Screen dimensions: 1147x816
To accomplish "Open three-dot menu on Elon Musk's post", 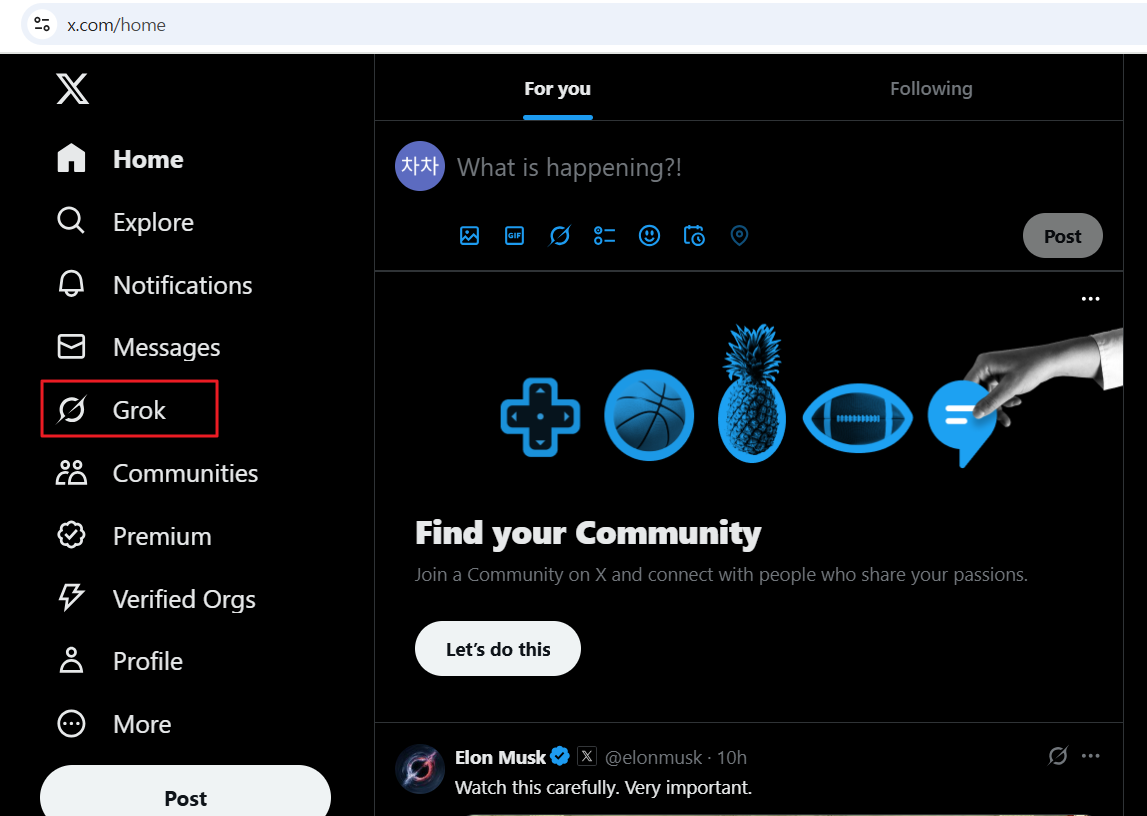I will (1091, 755).
